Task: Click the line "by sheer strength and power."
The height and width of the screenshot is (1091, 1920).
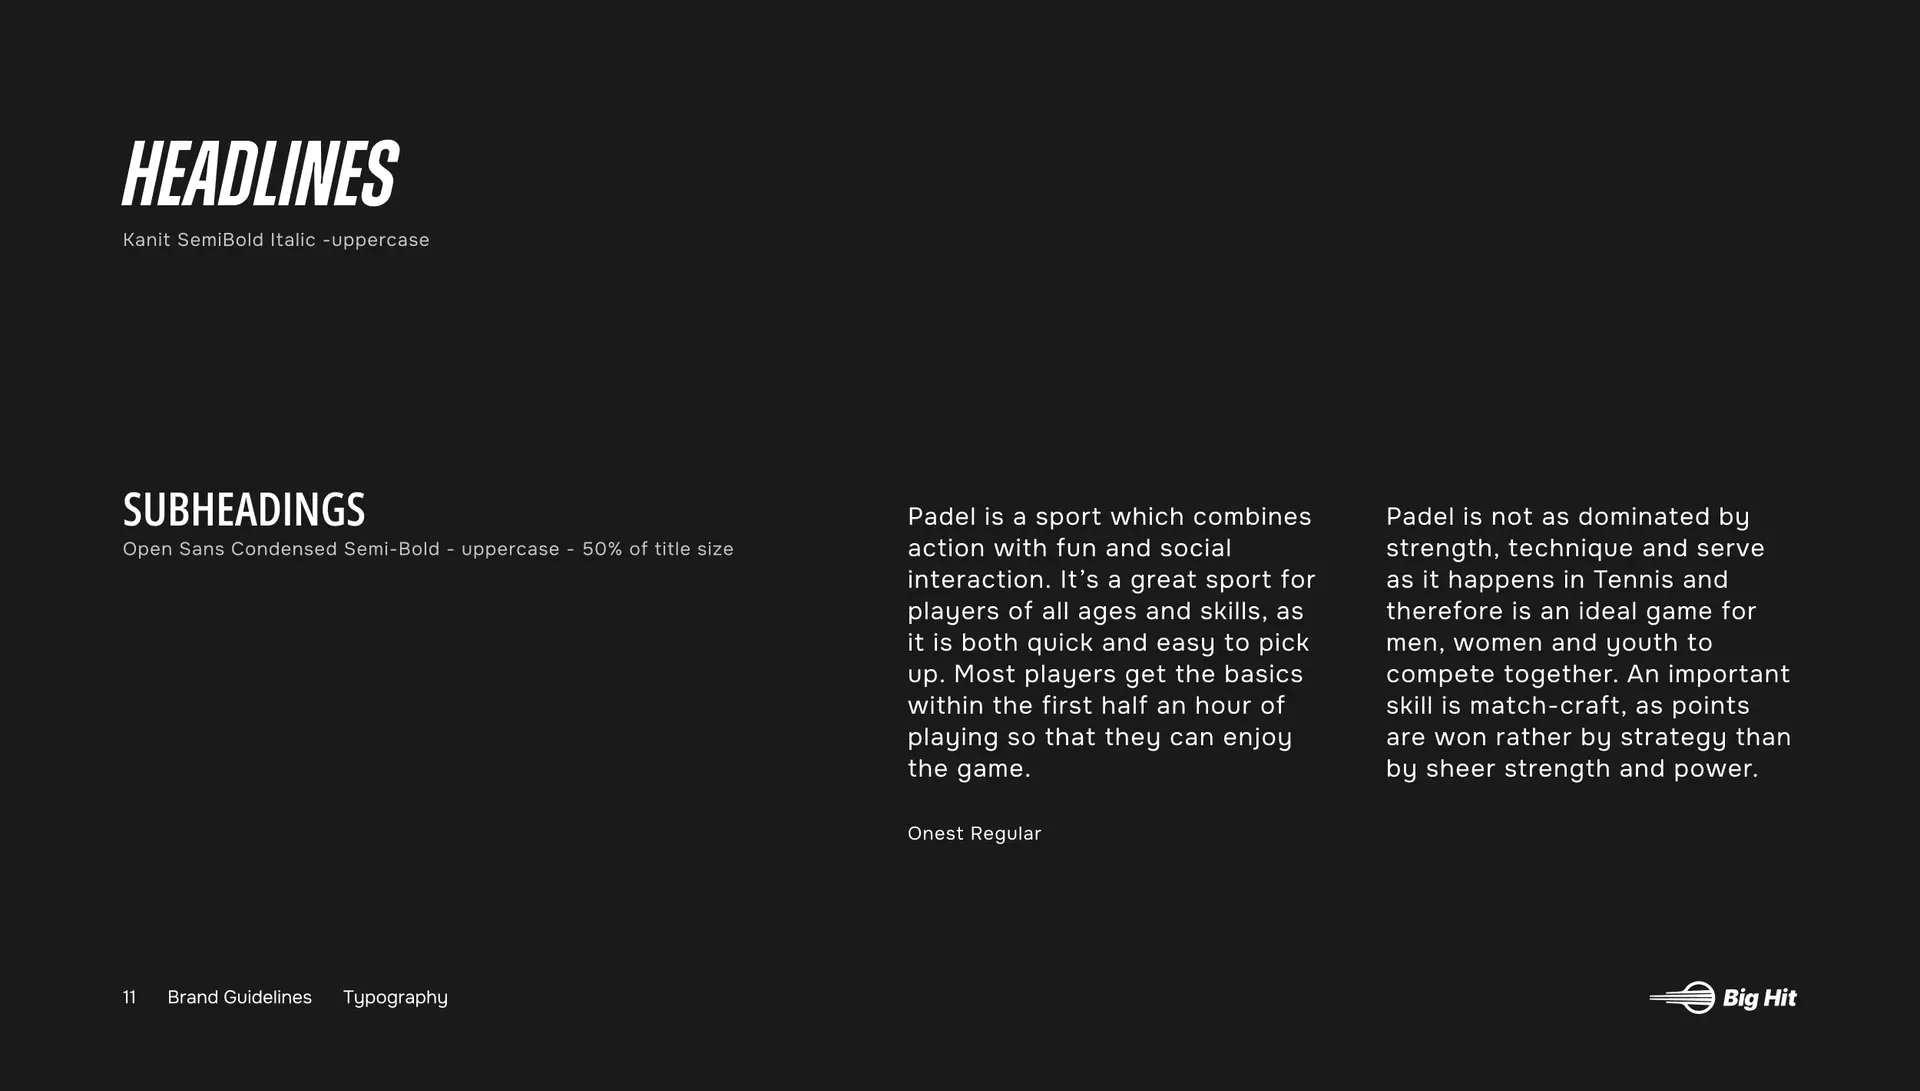Action: tap(1571, 769)
